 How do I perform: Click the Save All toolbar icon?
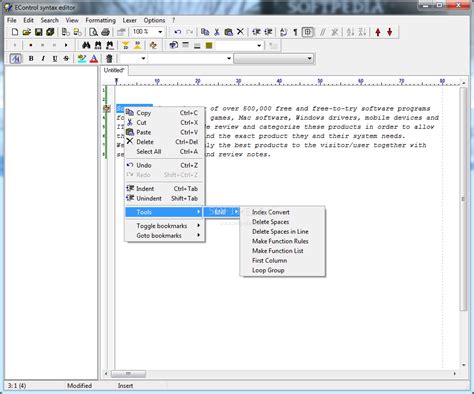50,32
